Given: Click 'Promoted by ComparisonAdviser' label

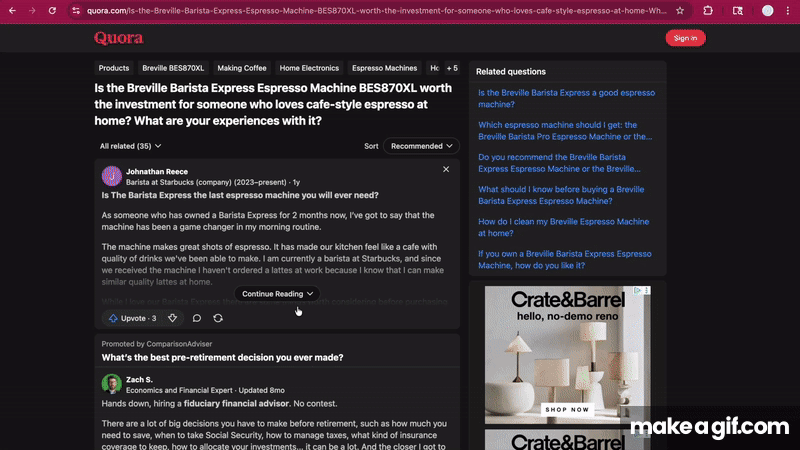Looking at the screenshot, I should click(157, 344).
